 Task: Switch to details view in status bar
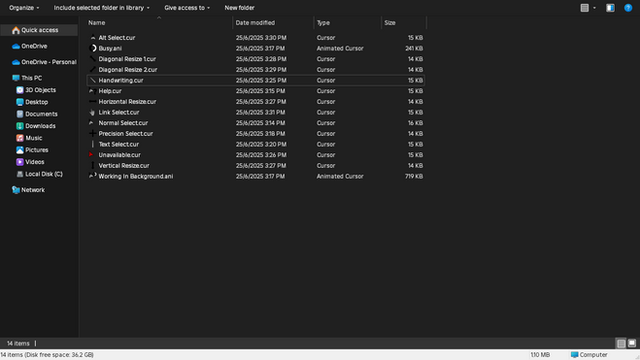point(621,343)
